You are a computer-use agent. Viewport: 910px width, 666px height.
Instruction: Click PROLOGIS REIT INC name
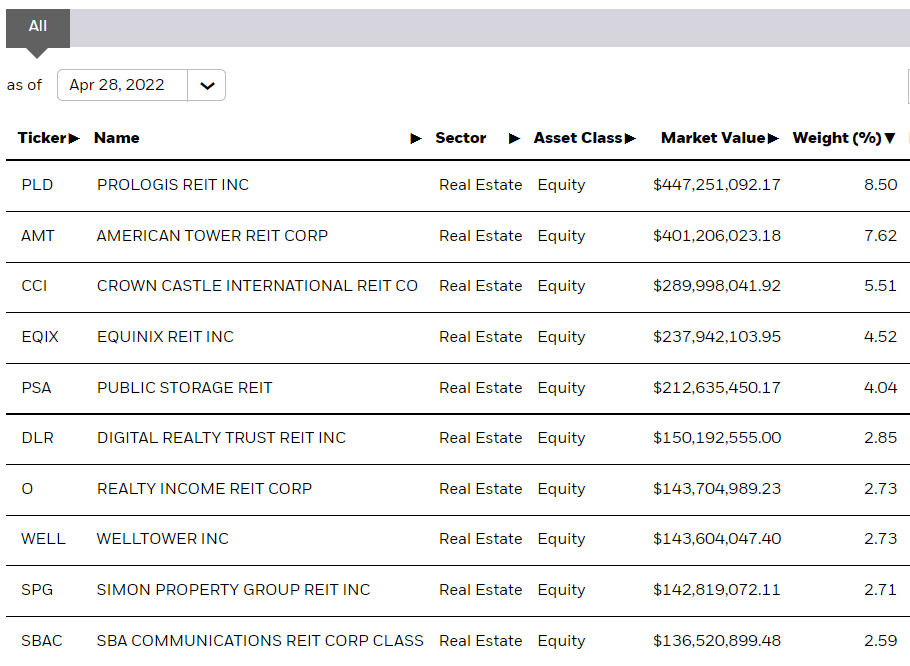[173, 185]
